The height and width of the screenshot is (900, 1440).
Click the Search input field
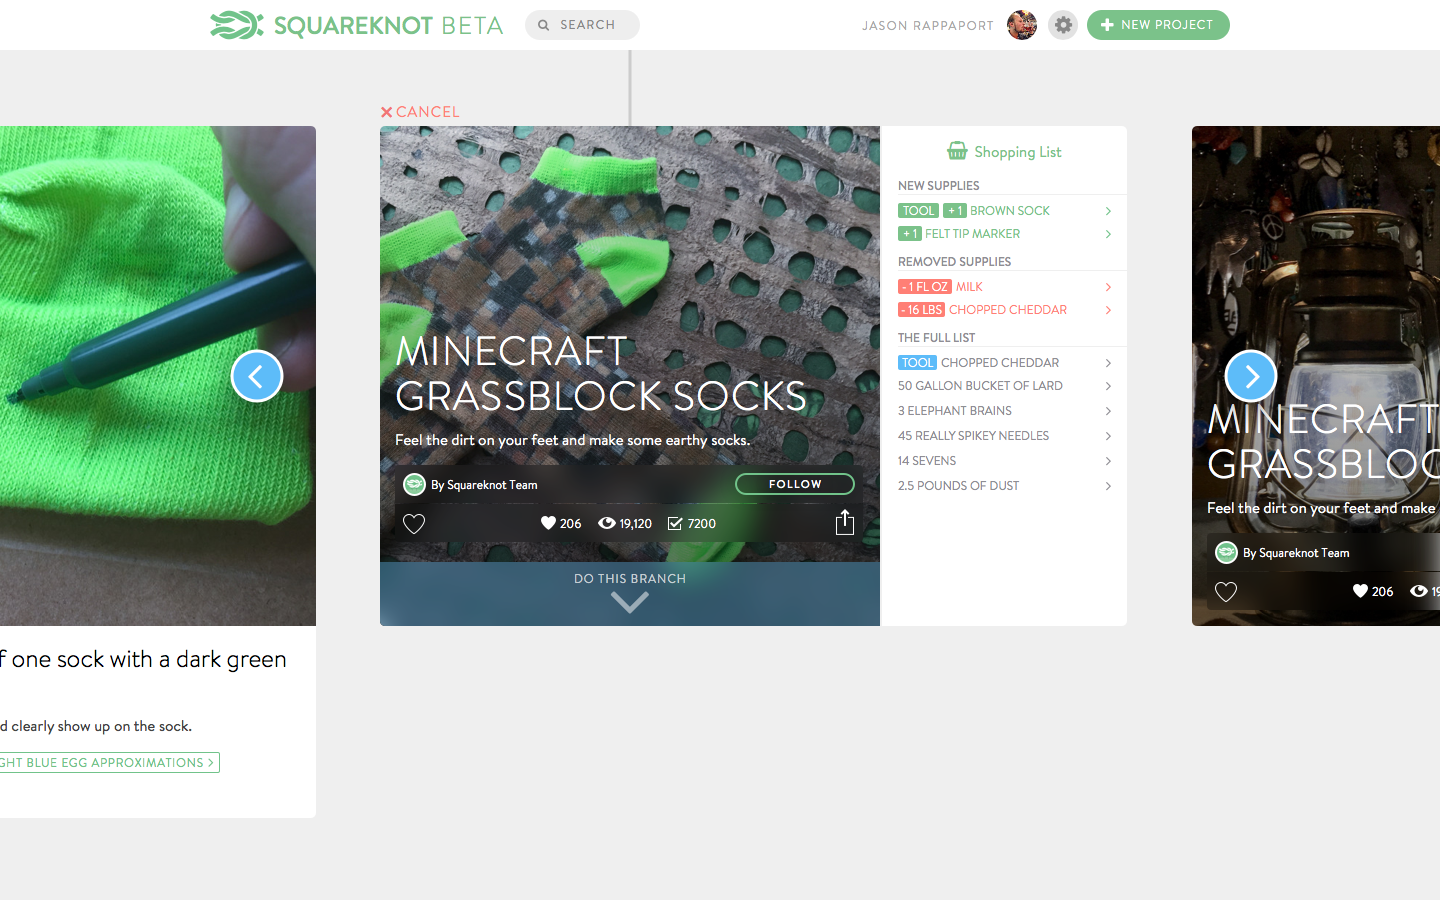coord(582,25)
